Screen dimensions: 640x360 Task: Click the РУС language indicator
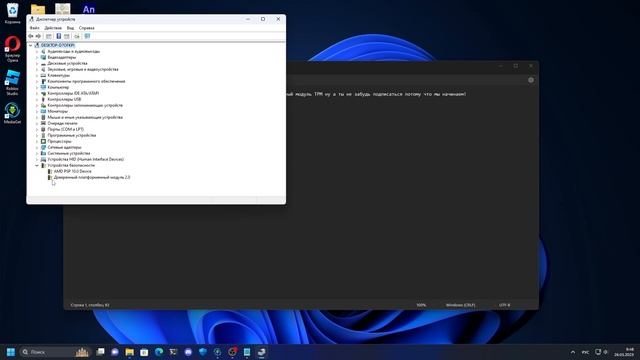tap(585, 352)
